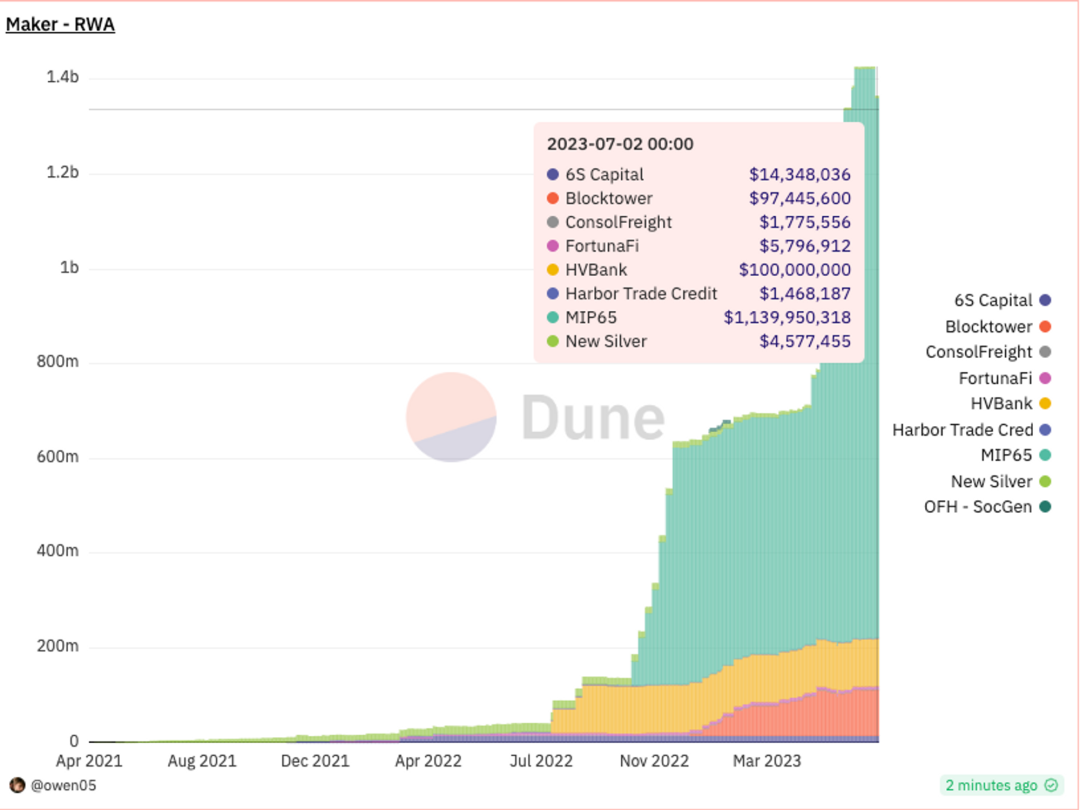Toggle the MIP65 legend series
Screen dimensions: 1080x810
[1016, 455]
